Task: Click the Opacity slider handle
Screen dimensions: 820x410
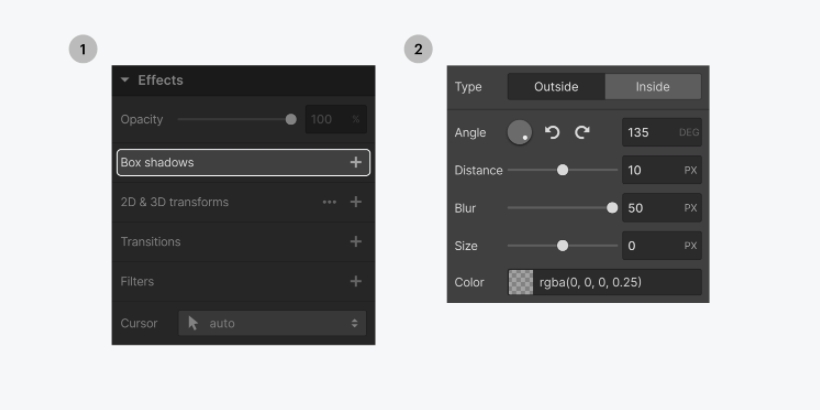Action: point(291,119)
